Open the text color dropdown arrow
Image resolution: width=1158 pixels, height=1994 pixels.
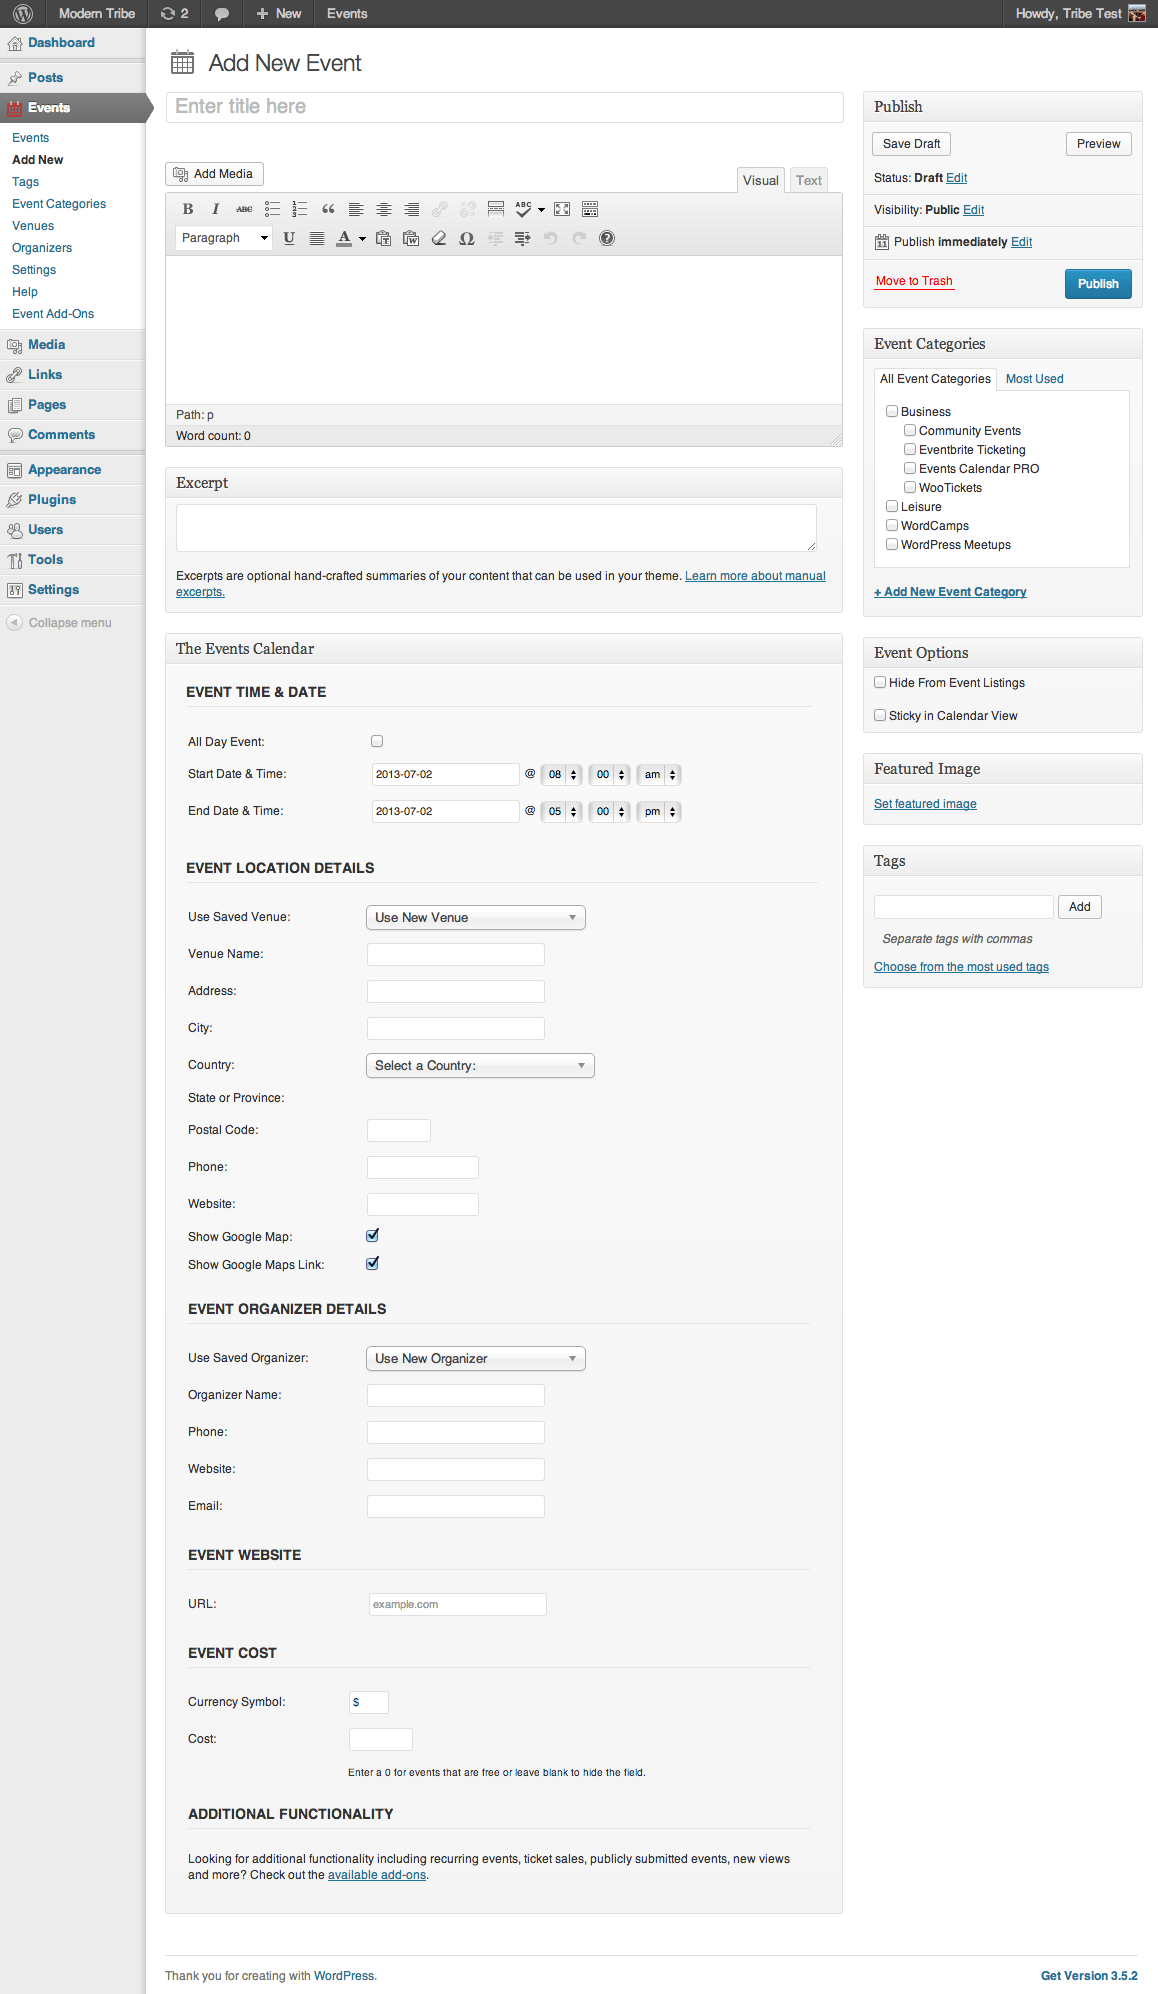coord(362,239)
